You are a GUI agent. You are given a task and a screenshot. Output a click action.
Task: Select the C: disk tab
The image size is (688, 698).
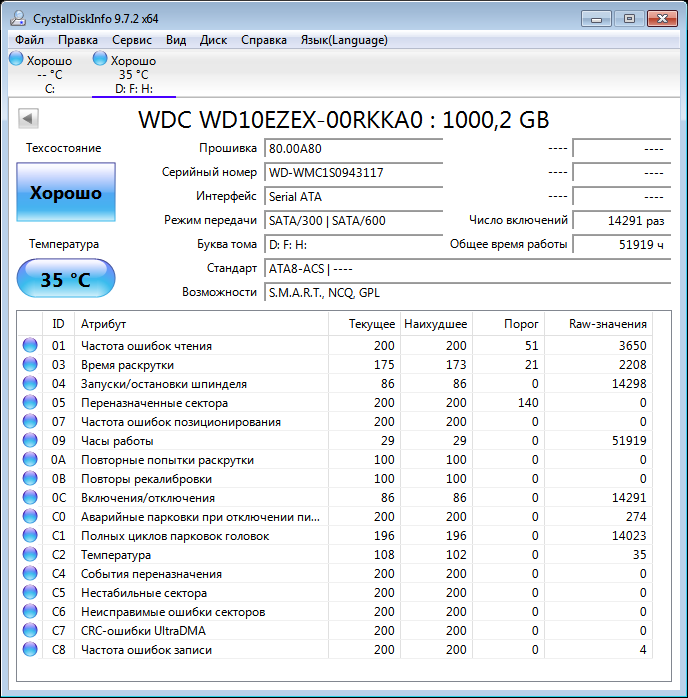42,75
